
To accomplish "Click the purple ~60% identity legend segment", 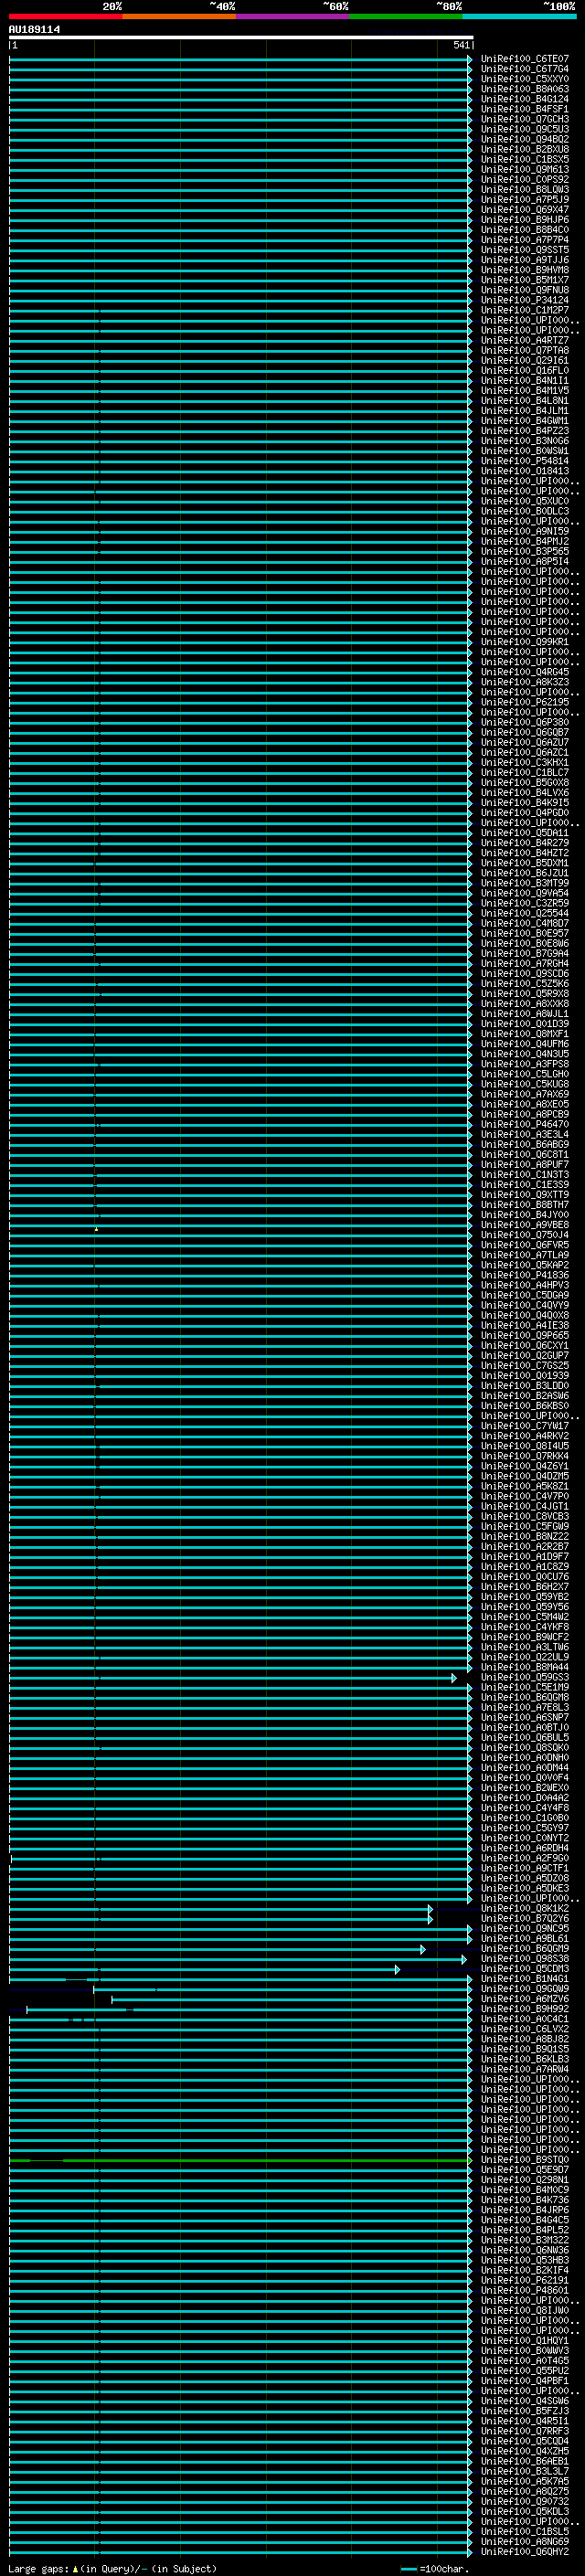I will (292, 16).
